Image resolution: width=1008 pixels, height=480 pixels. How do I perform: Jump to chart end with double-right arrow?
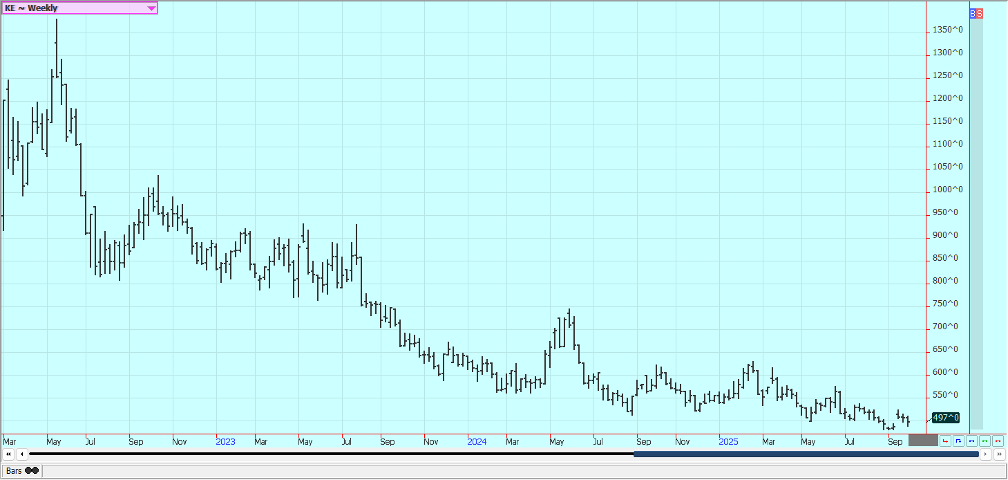click(999, 454)
